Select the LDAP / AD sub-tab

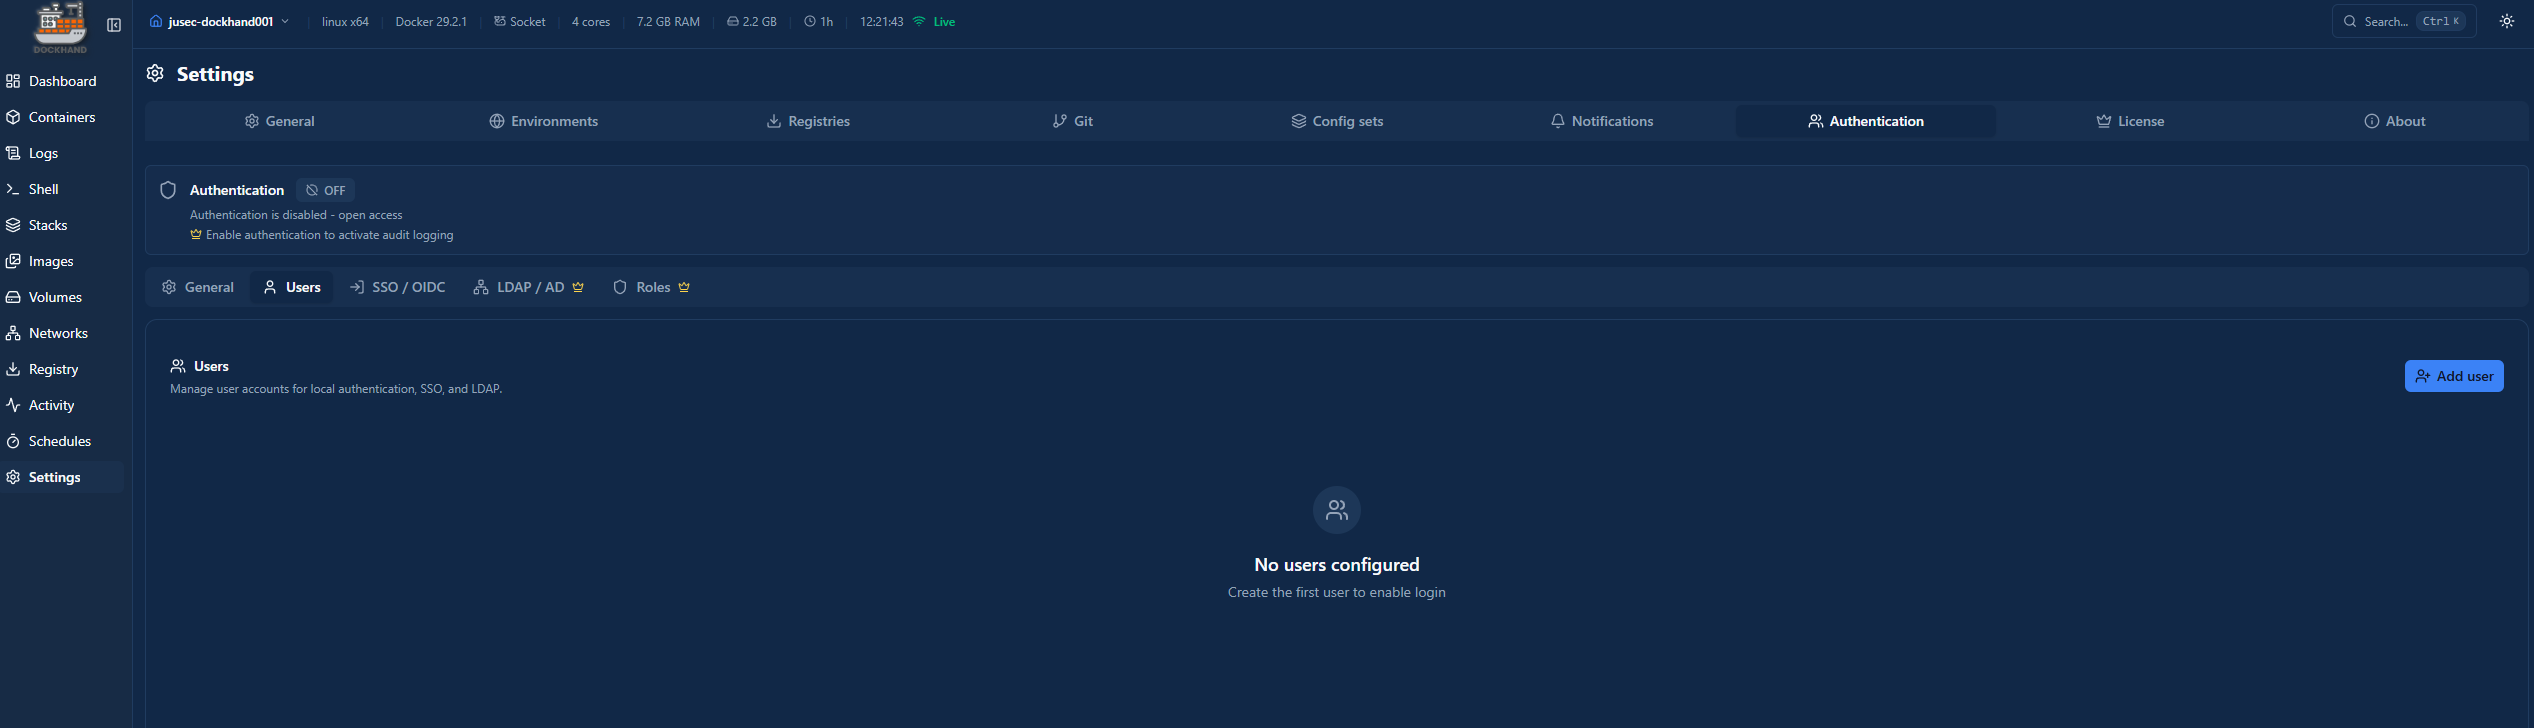coord(528,287)
